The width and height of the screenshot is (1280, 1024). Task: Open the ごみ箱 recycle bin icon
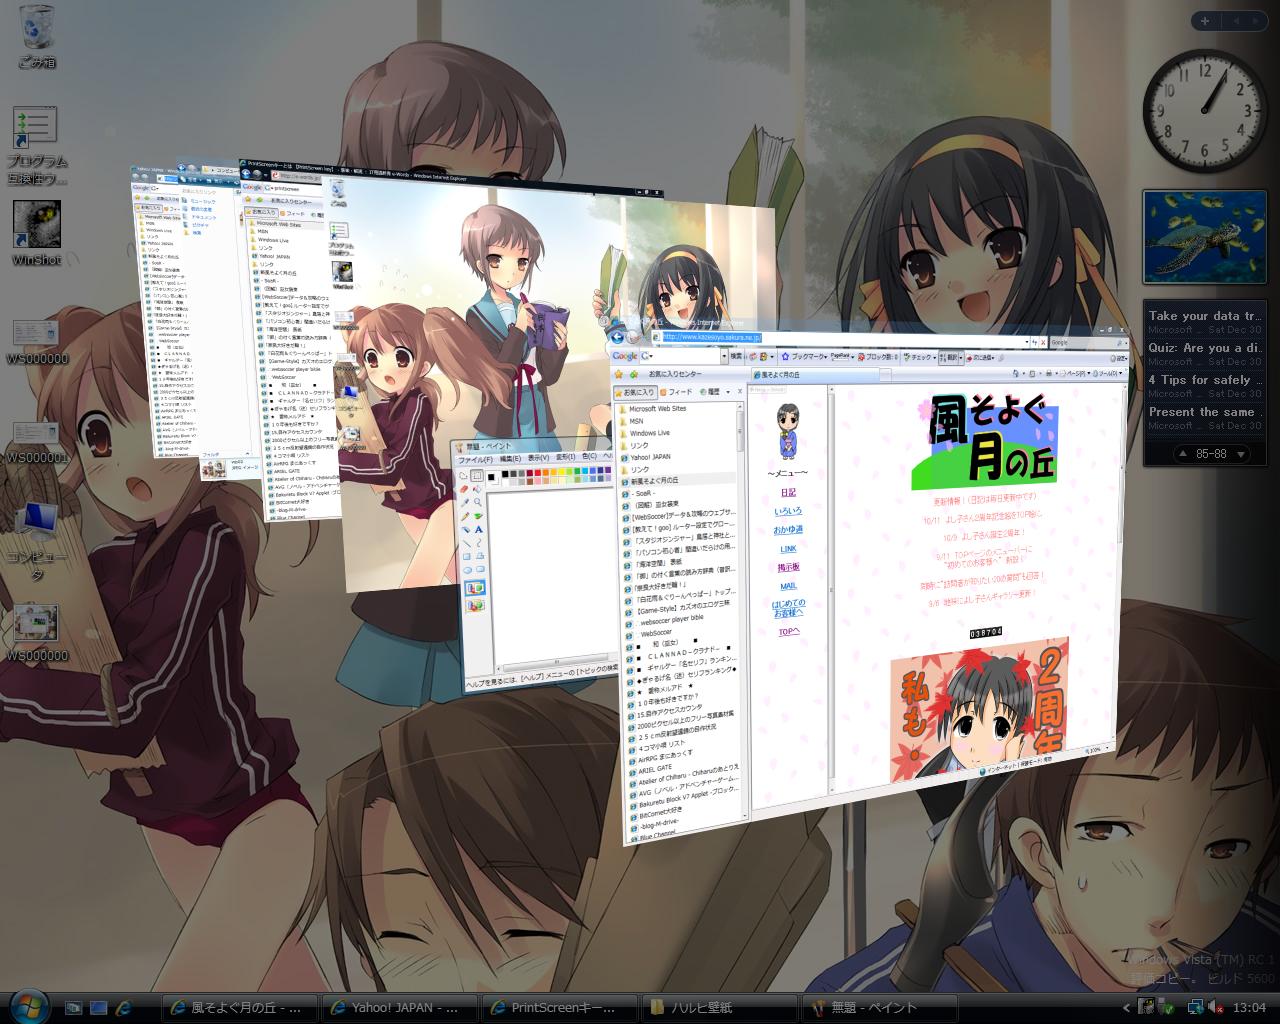click(x=37, y=36)
